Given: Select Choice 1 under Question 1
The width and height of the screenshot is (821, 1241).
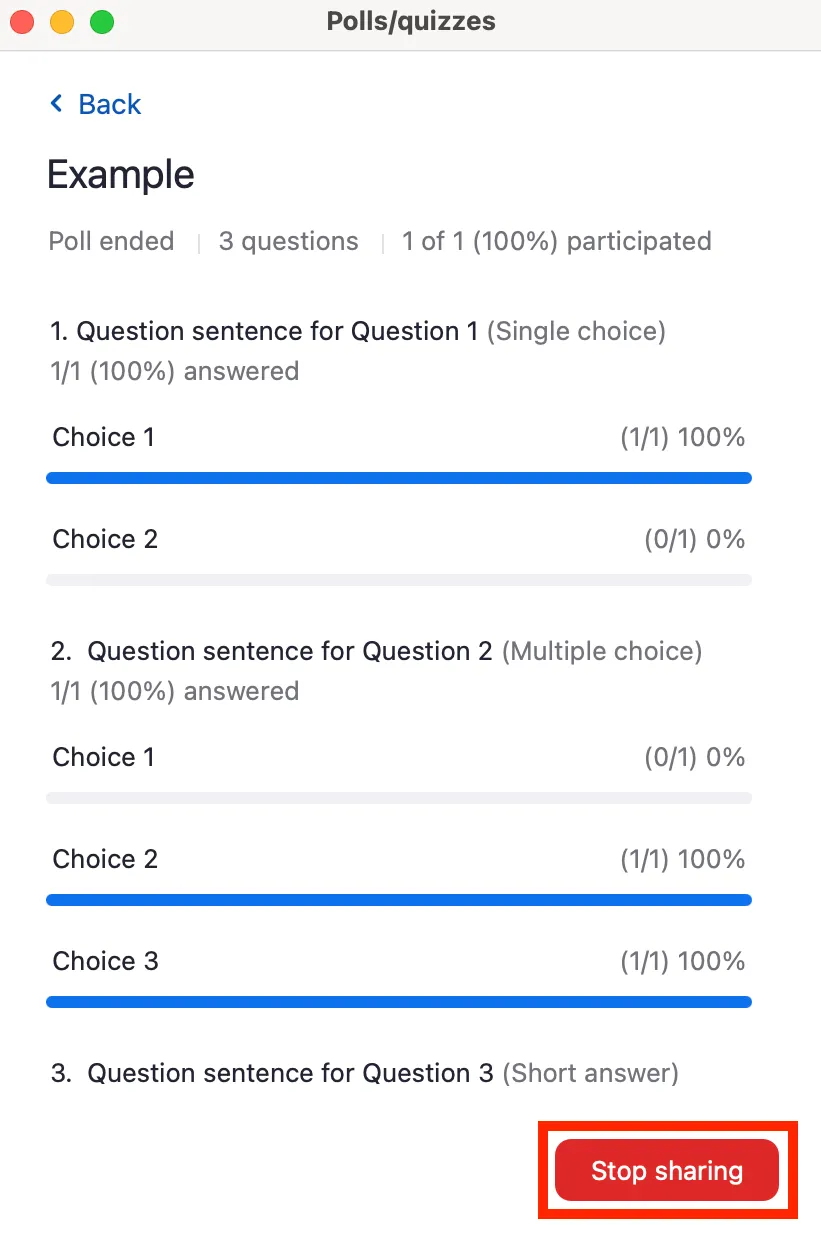Looking at the screenshot, I should pos(104,437).
